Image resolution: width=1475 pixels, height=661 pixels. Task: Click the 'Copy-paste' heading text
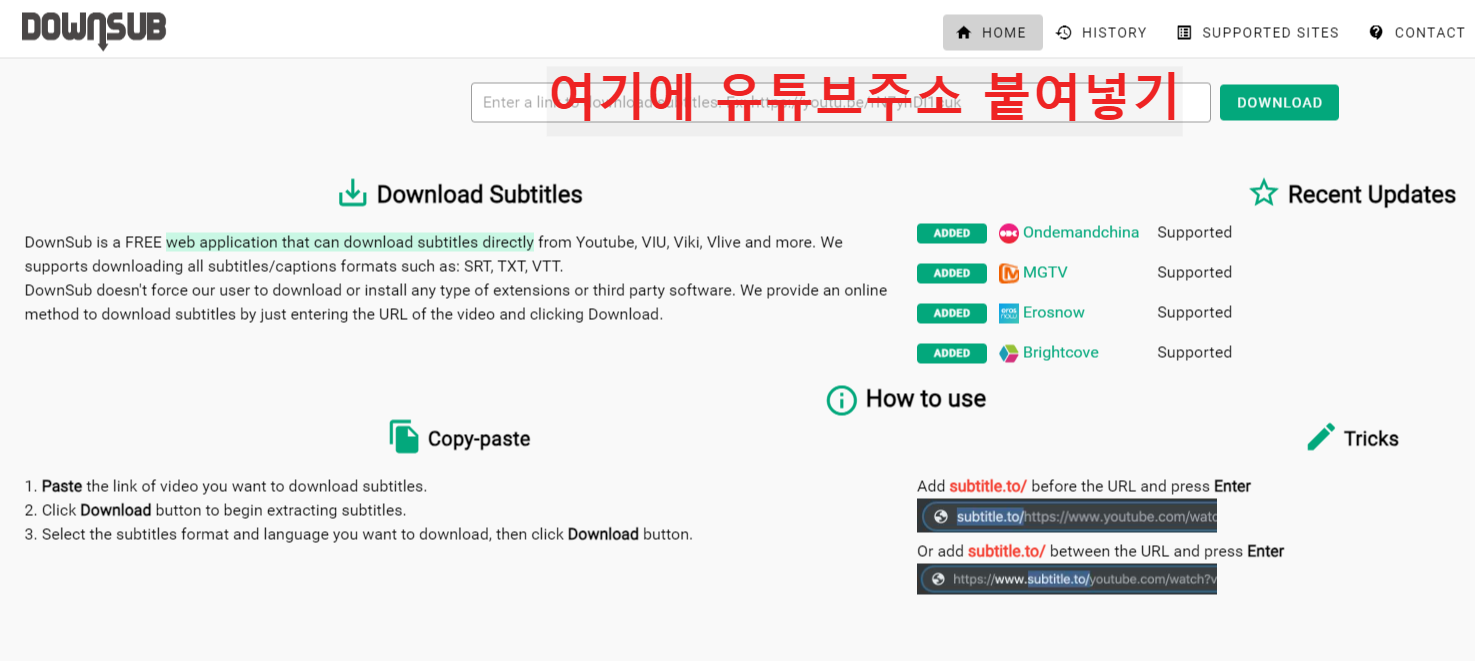coord(479,439)
